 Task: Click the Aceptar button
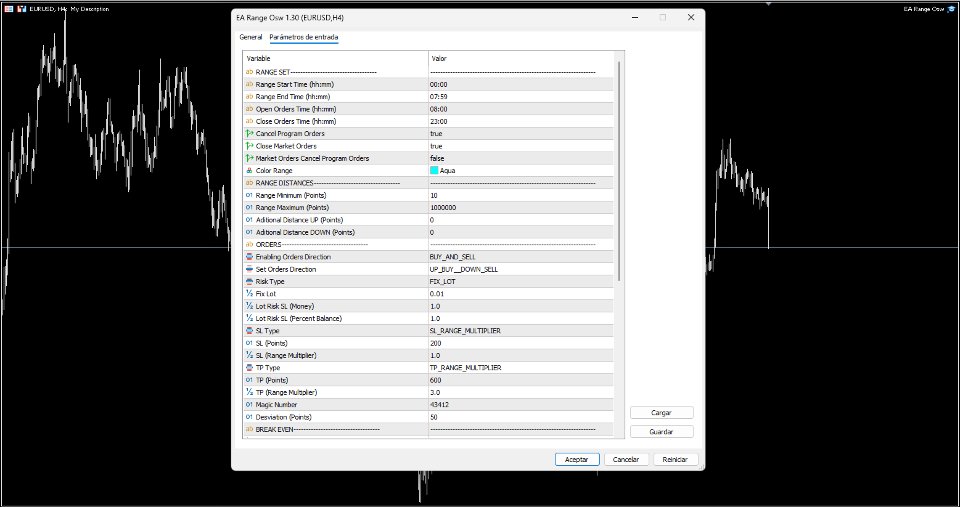[577, 459]
